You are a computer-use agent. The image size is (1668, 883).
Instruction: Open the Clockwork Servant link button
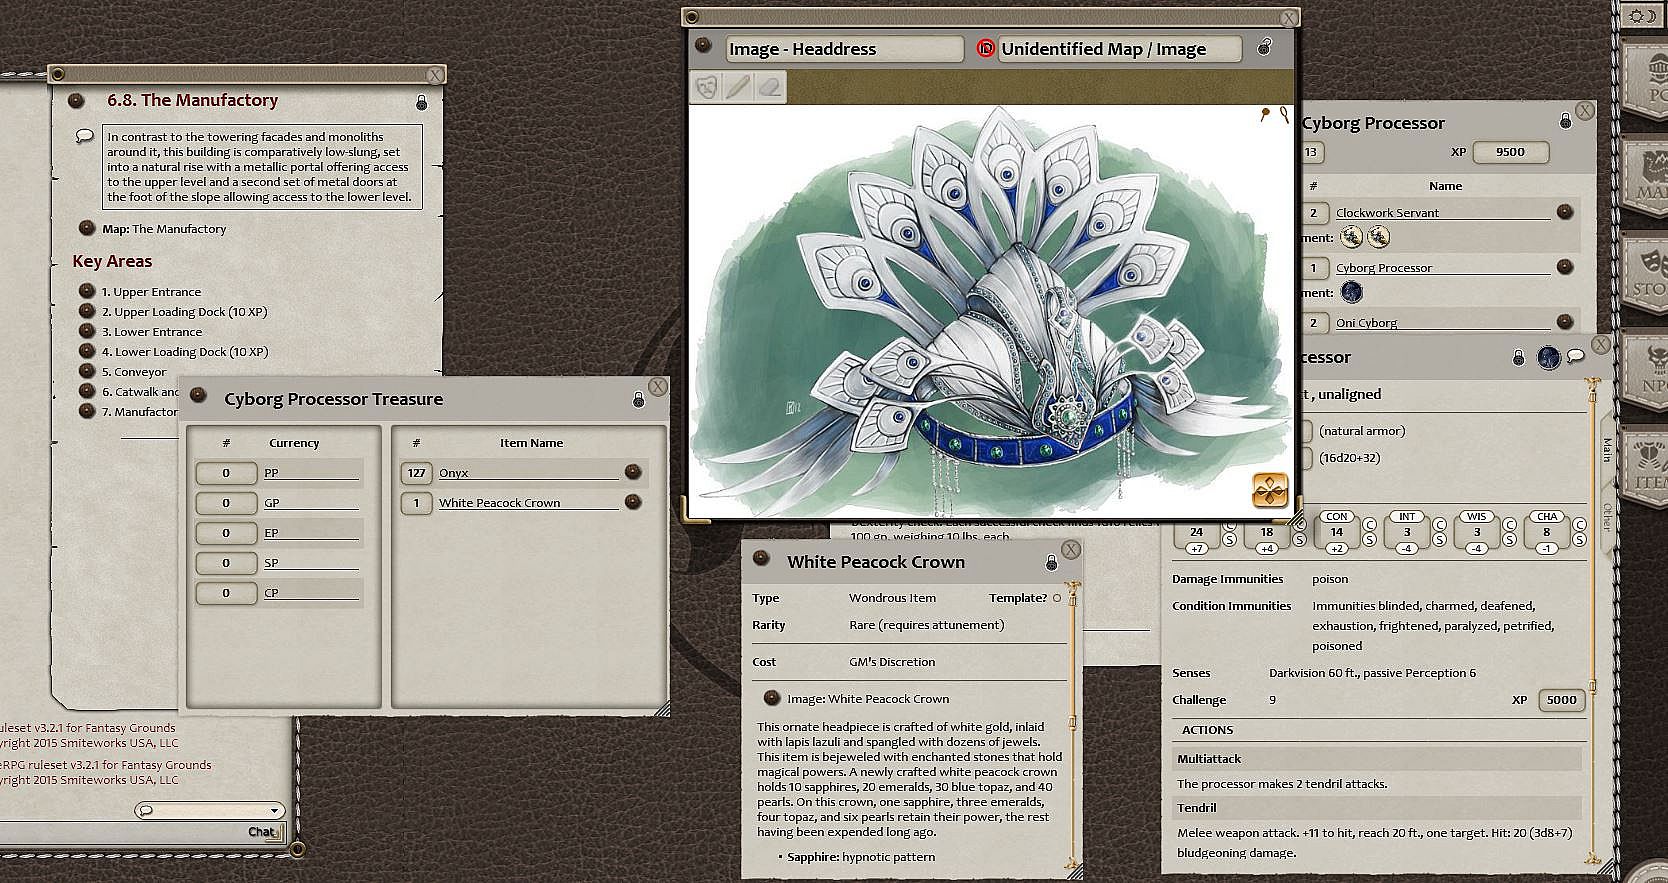tap(1565, 212)
